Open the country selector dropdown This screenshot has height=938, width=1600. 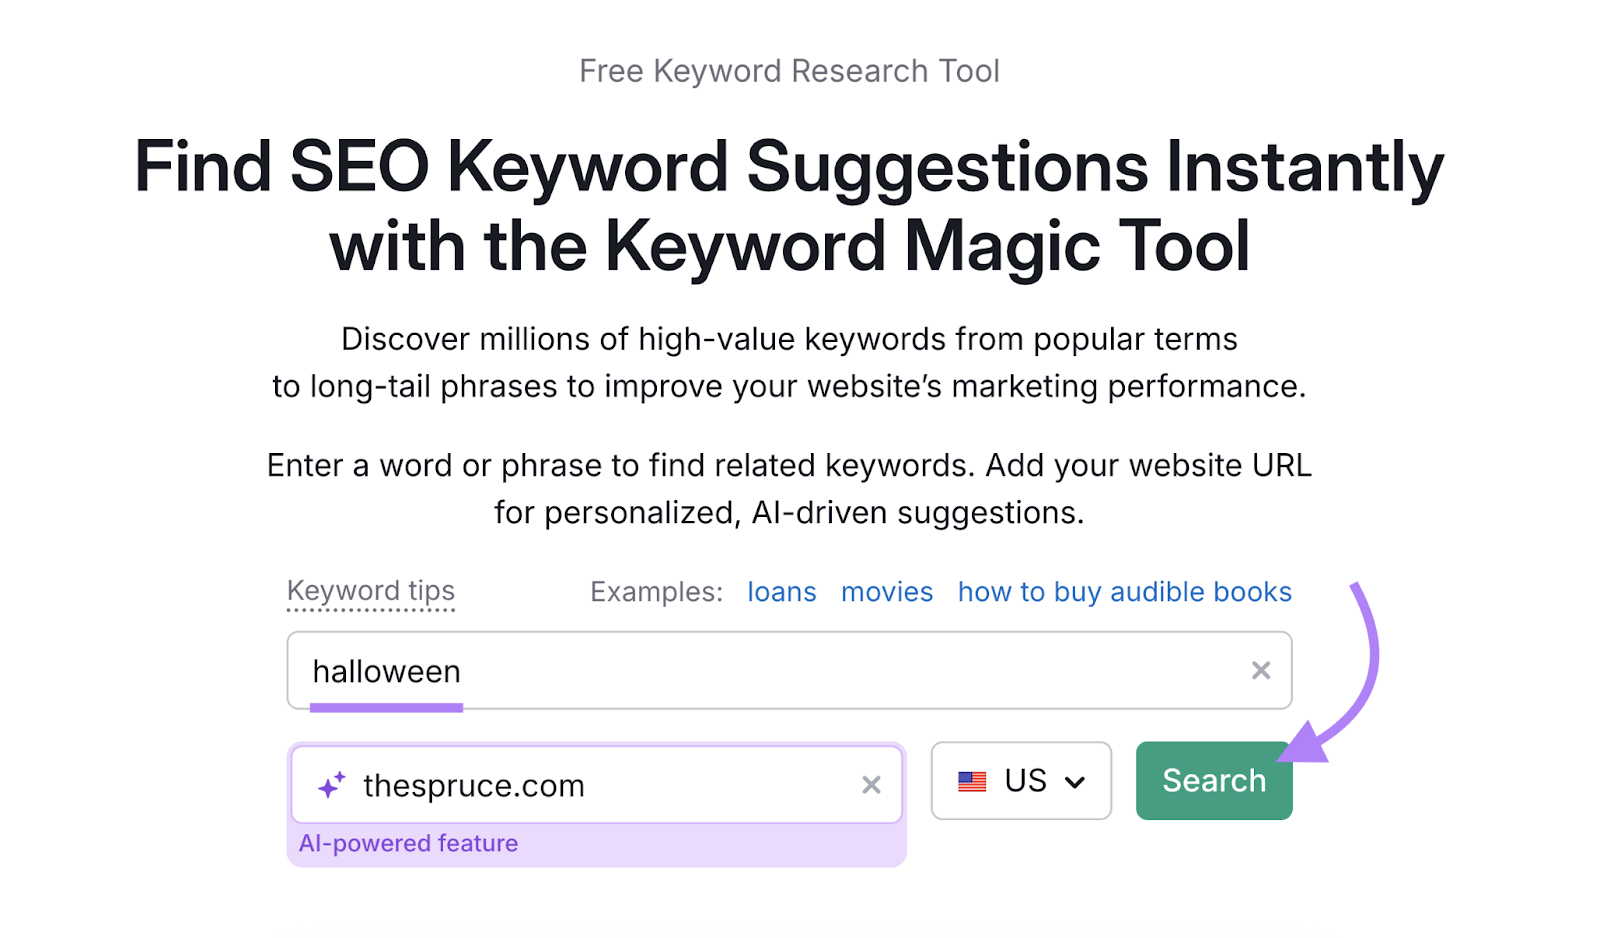point(1021,781)
